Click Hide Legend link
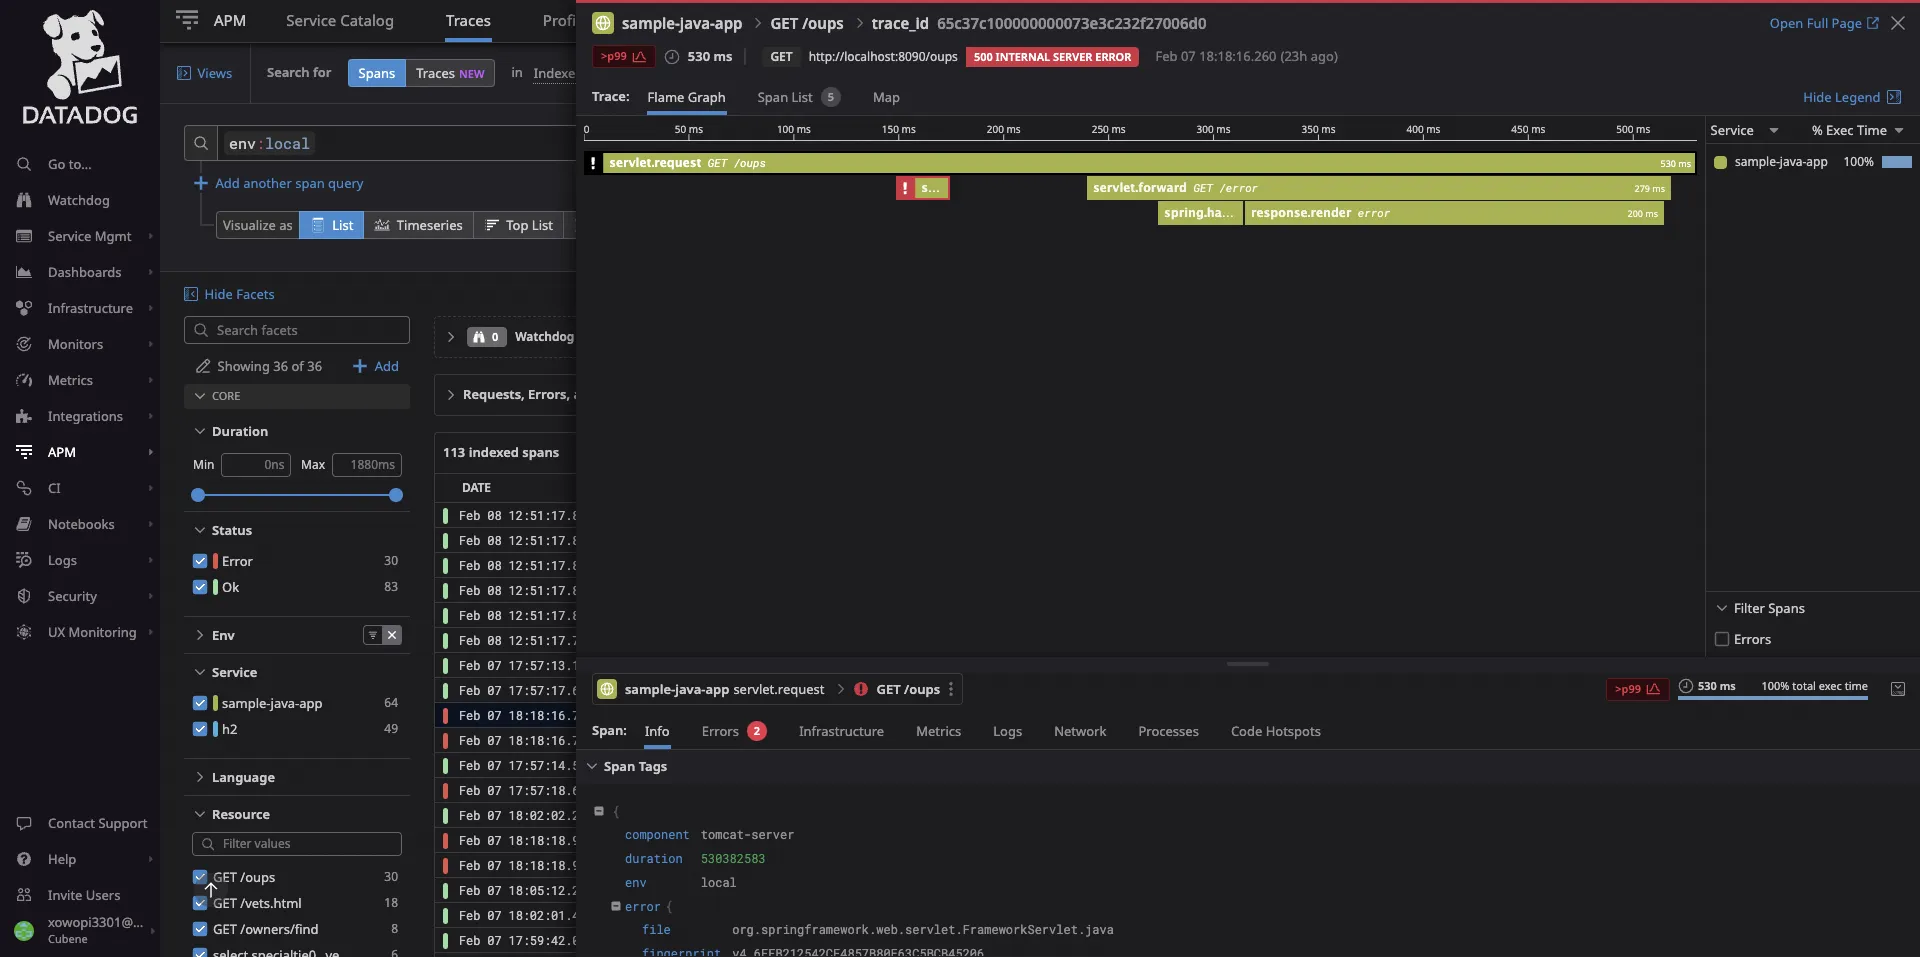1920x957 pixels. (1851, 97)
